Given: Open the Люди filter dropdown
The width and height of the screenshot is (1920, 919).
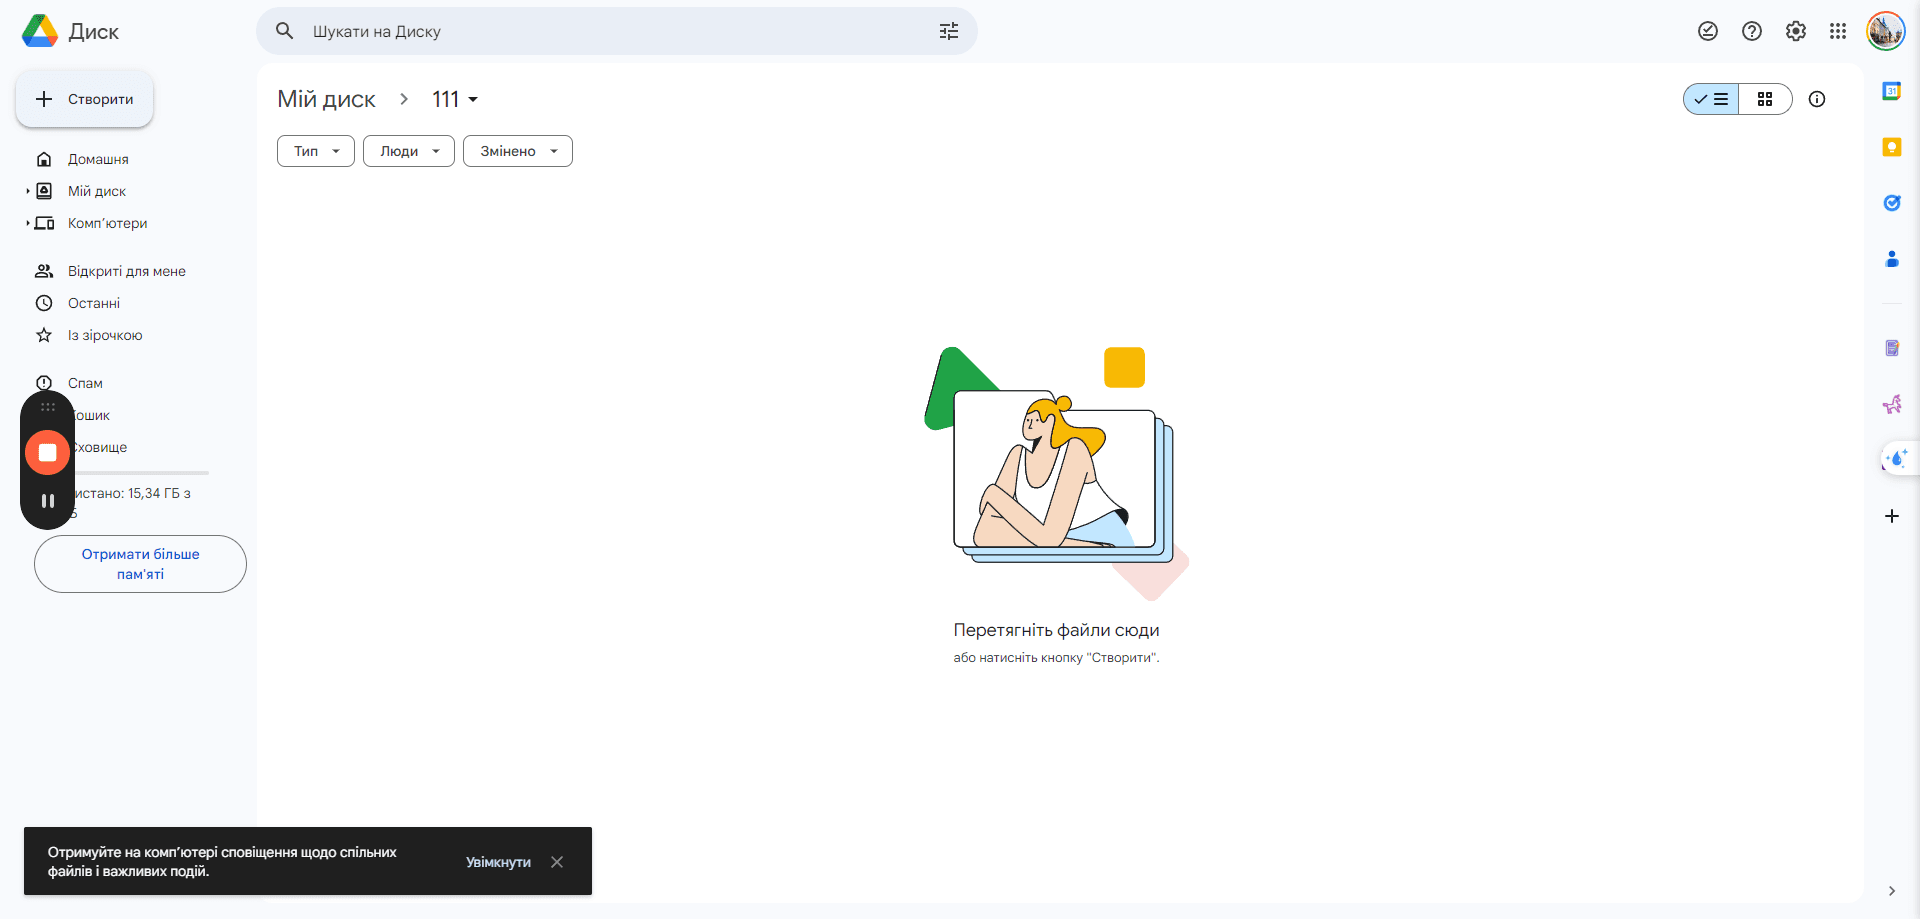Looking at the screenshot, I should click(409, 151).
